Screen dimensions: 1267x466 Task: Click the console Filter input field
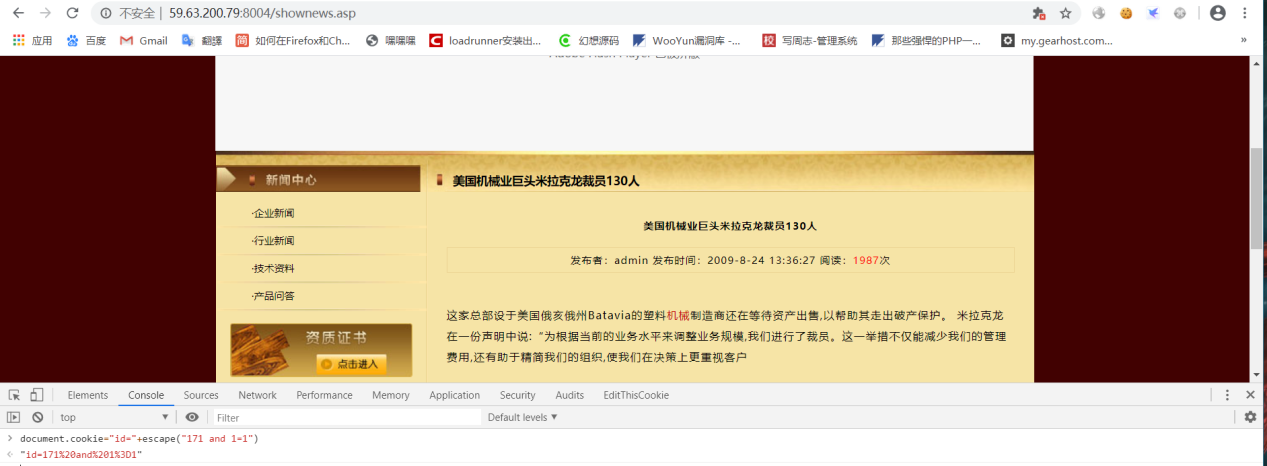(346, 417)
